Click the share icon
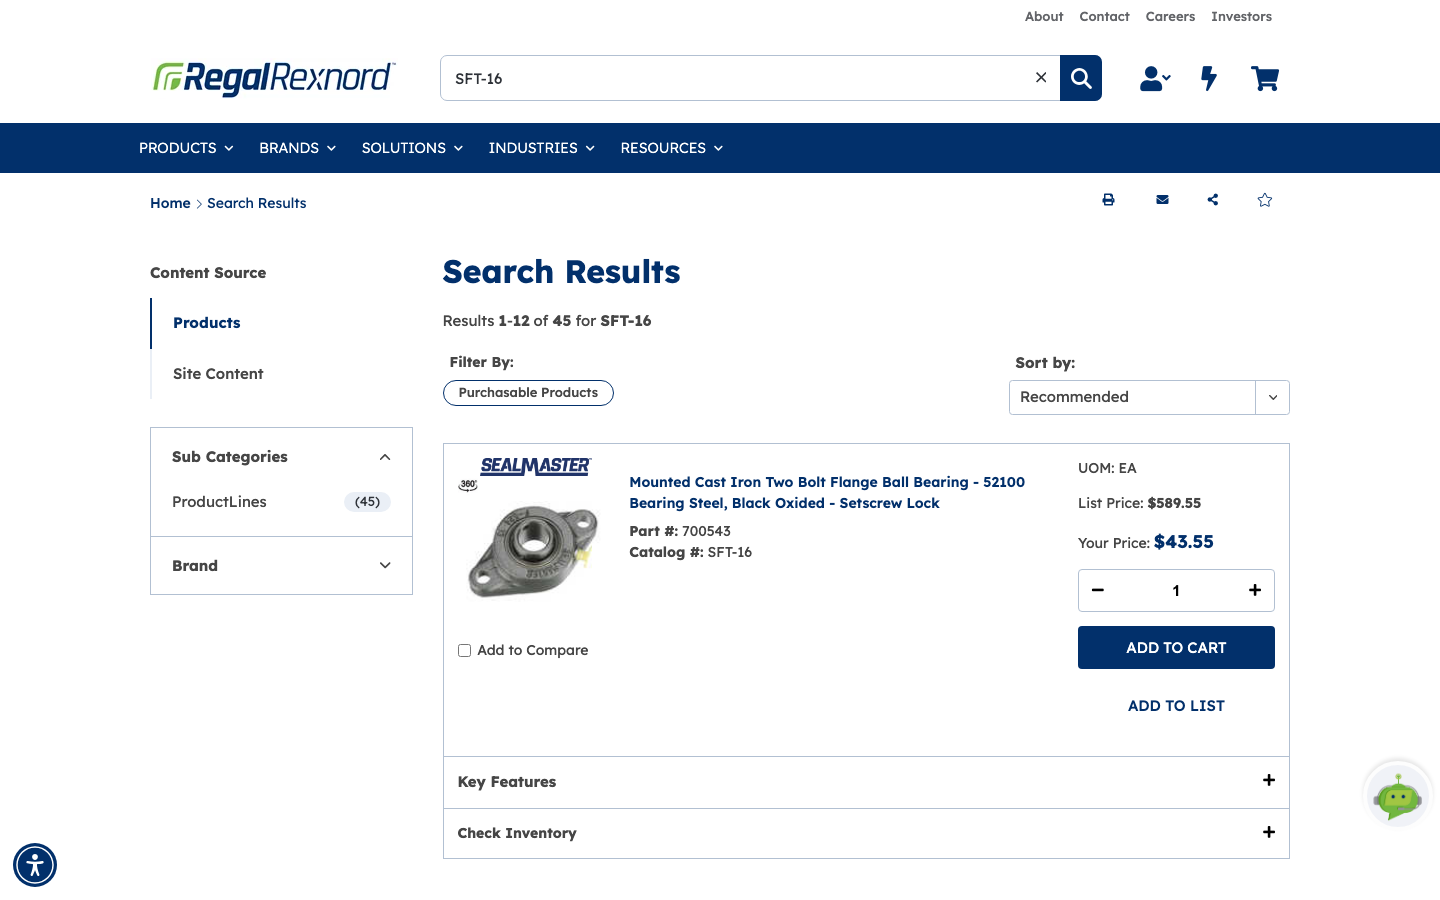This screenshot has width=1440, height=900. pos(1213,200)
